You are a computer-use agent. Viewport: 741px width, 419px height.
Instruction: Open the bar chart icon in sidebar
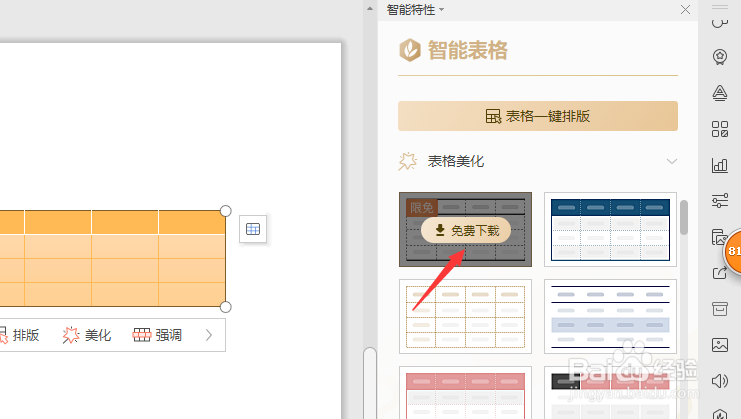coord(720,165)
